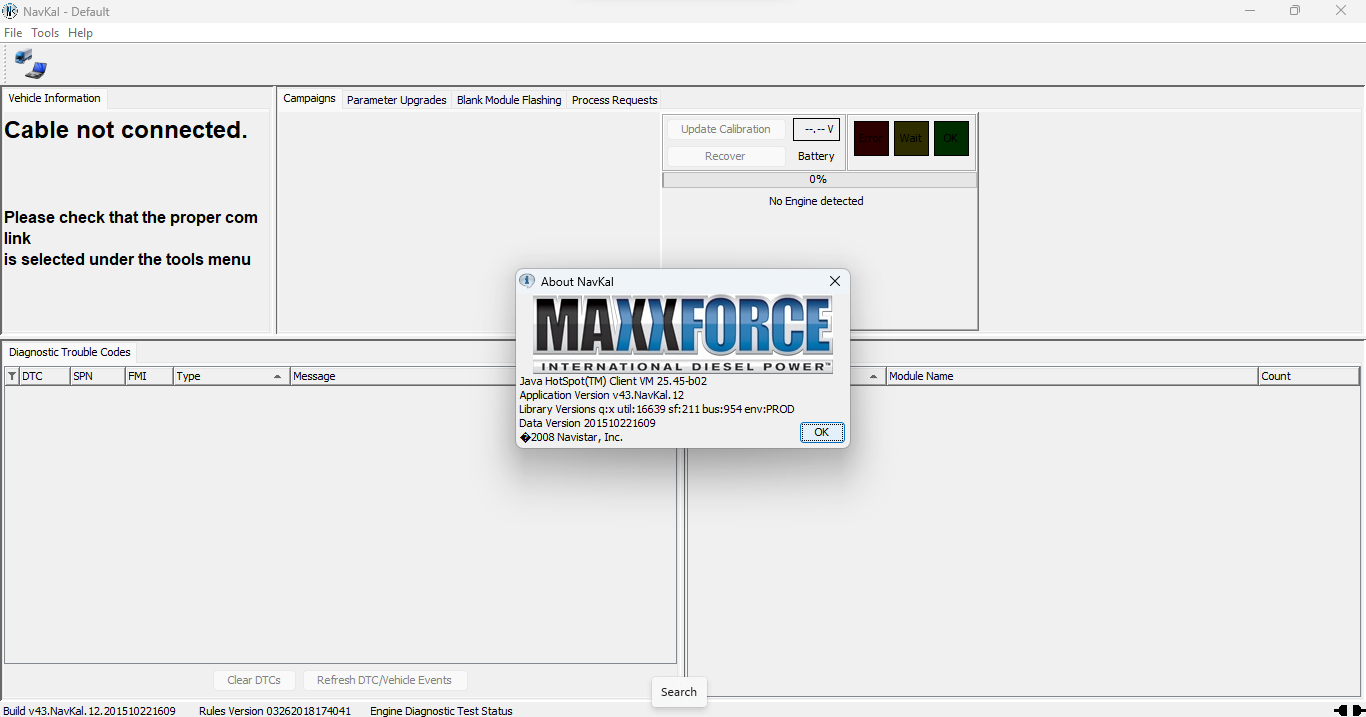
Task: Click the Rules Version status bar entry
Action: coord(275,711)
